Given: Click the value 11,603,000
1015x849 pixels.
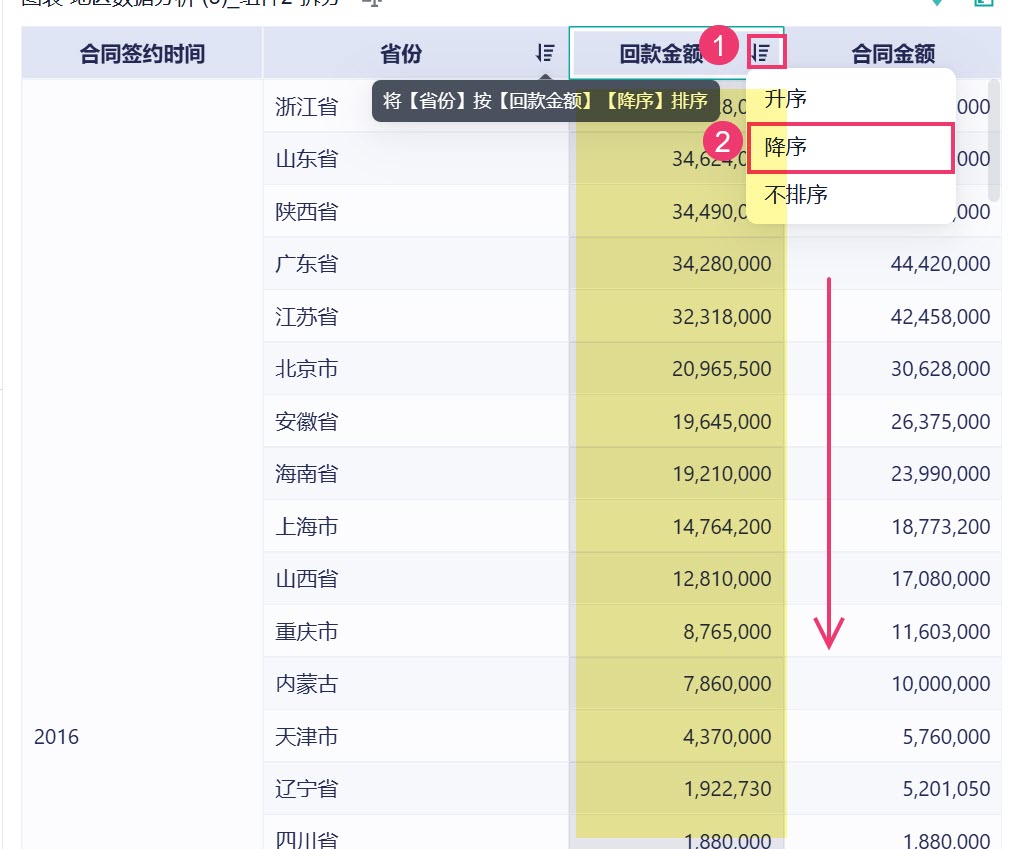Looking at the screenshot, I should click(940, 631).
